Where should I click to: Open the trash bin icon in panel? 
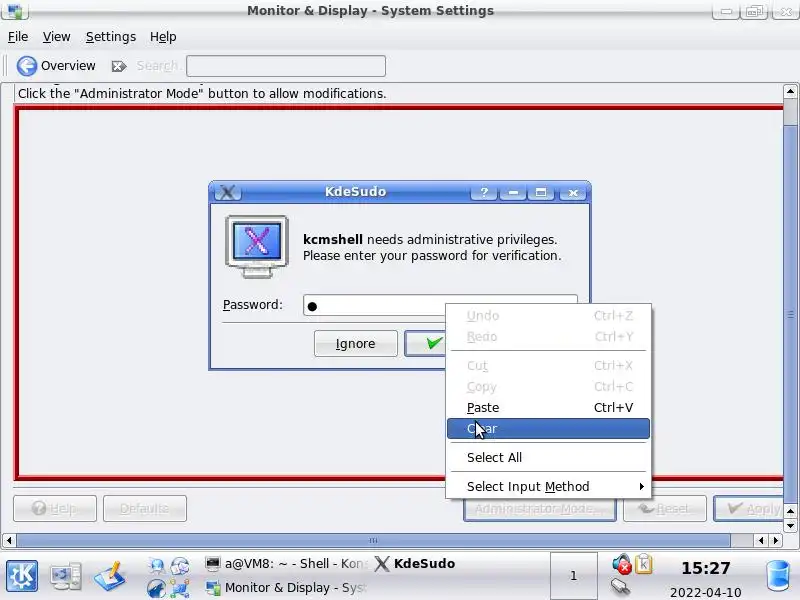point(779,576)
